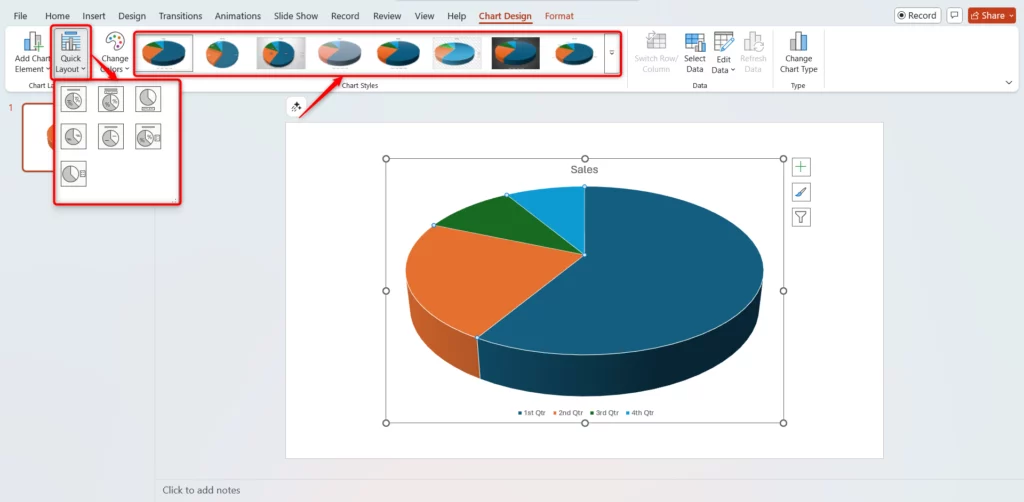Select the dark background chart style thumbnail
The width and height of the screenshot is (1024, 502).
(x=516, y=53)
